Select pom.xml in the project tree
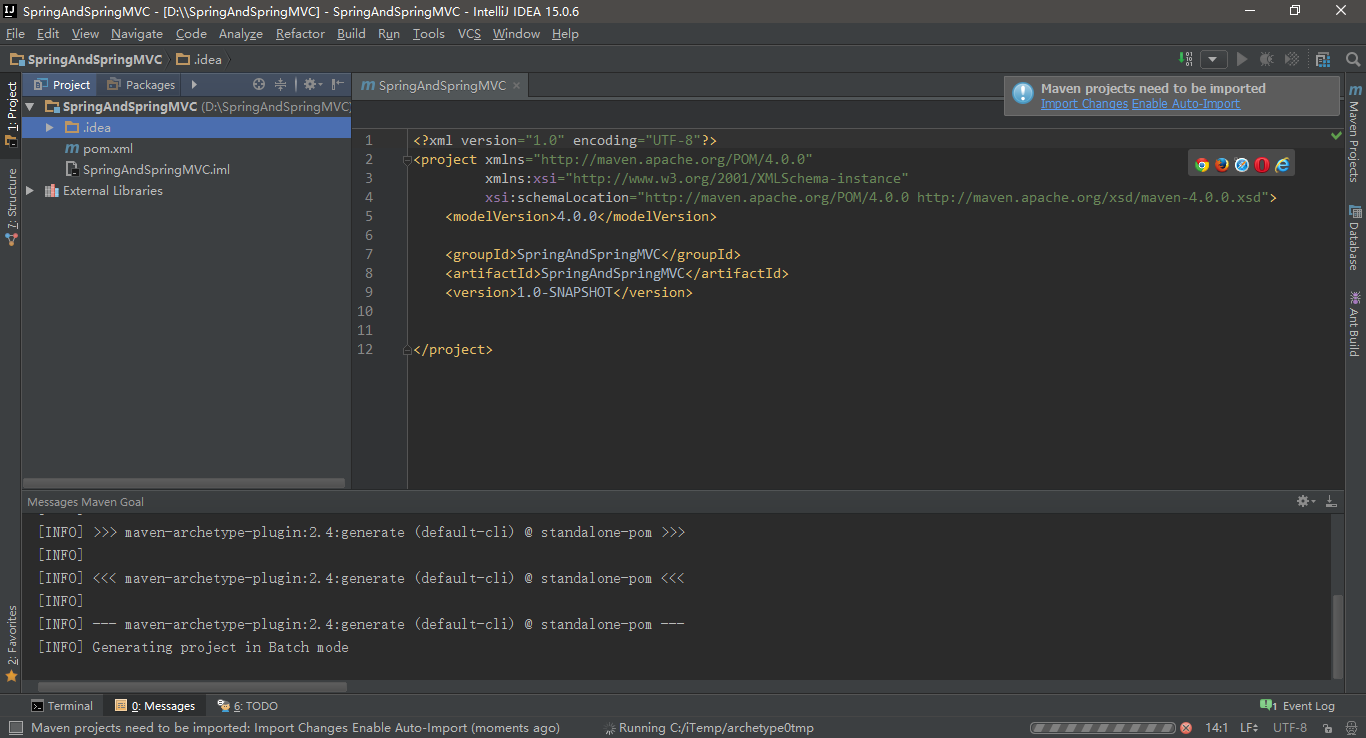Screen dimensions: 1366x738 (98, 149)
